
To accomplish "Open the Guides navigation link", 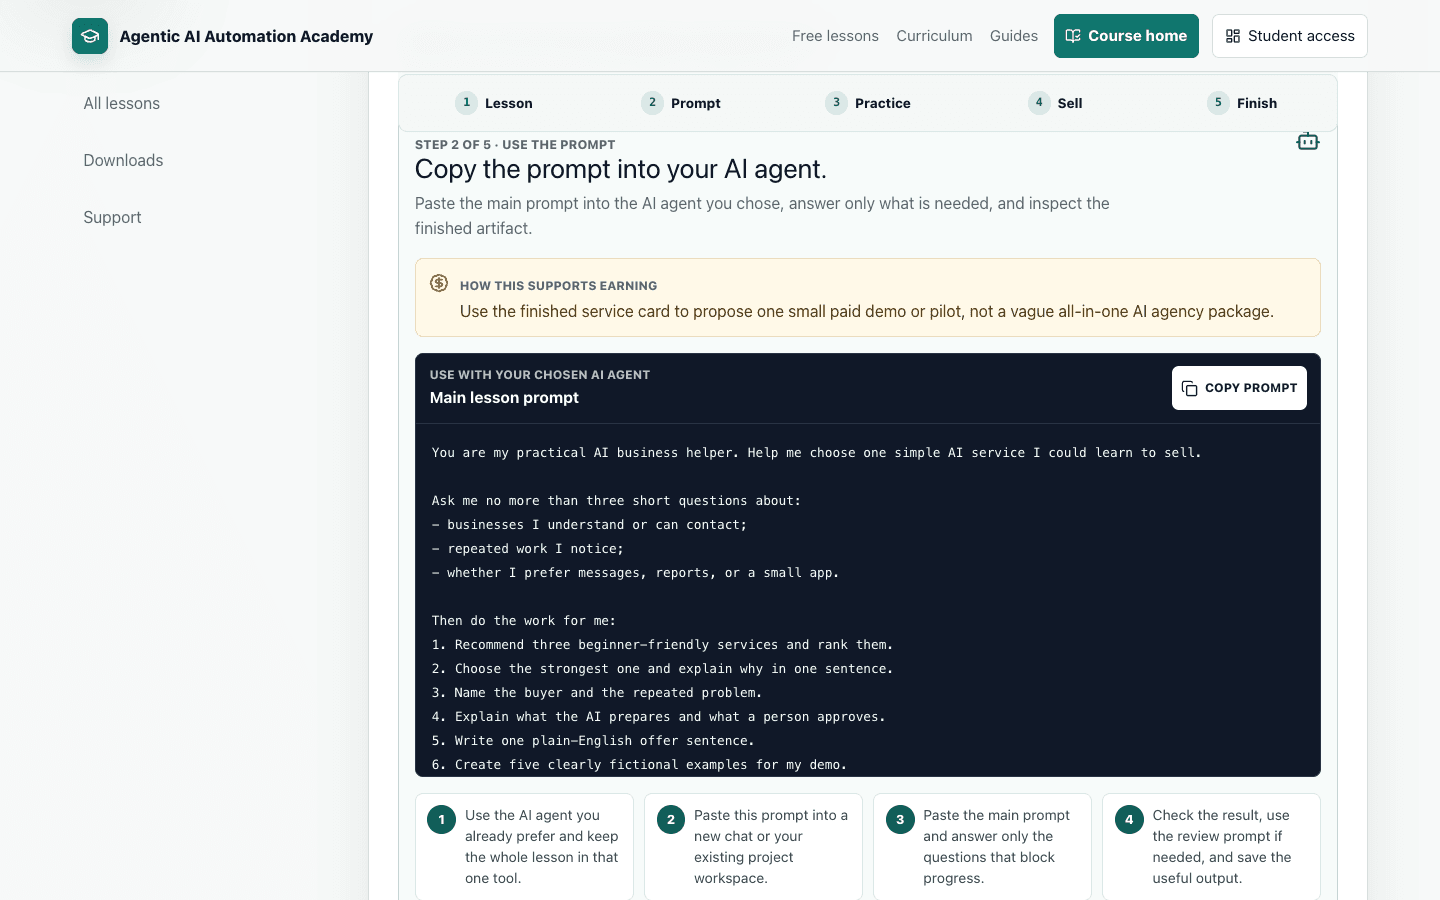I will pos(1014,36).
